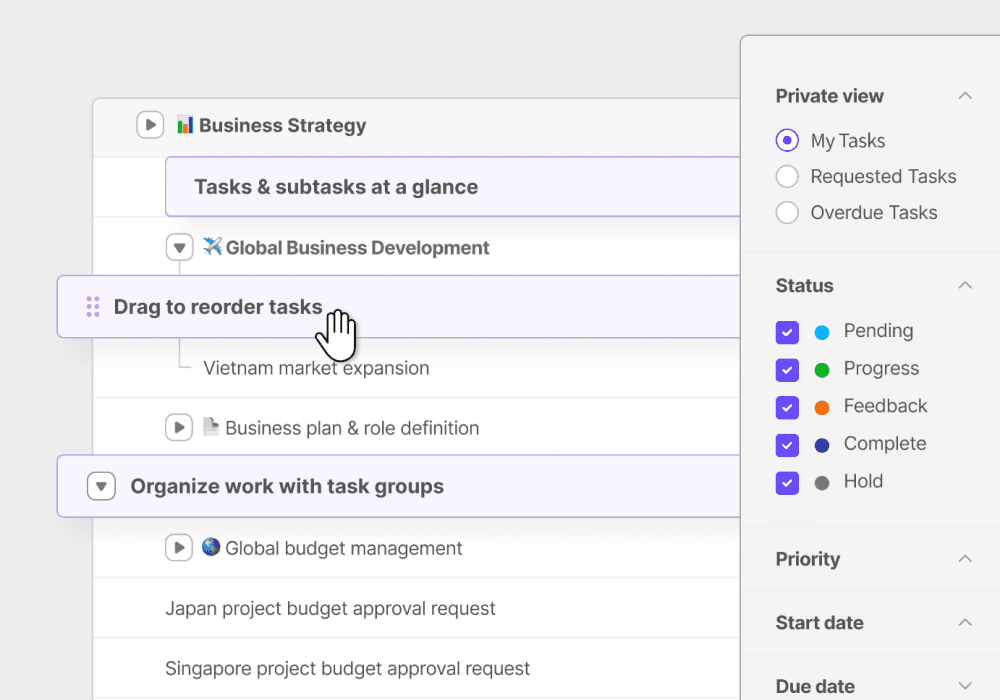This screenshot has width=1000, height=700.
Task: Click the Private view heading
Action: coord(830,96)
